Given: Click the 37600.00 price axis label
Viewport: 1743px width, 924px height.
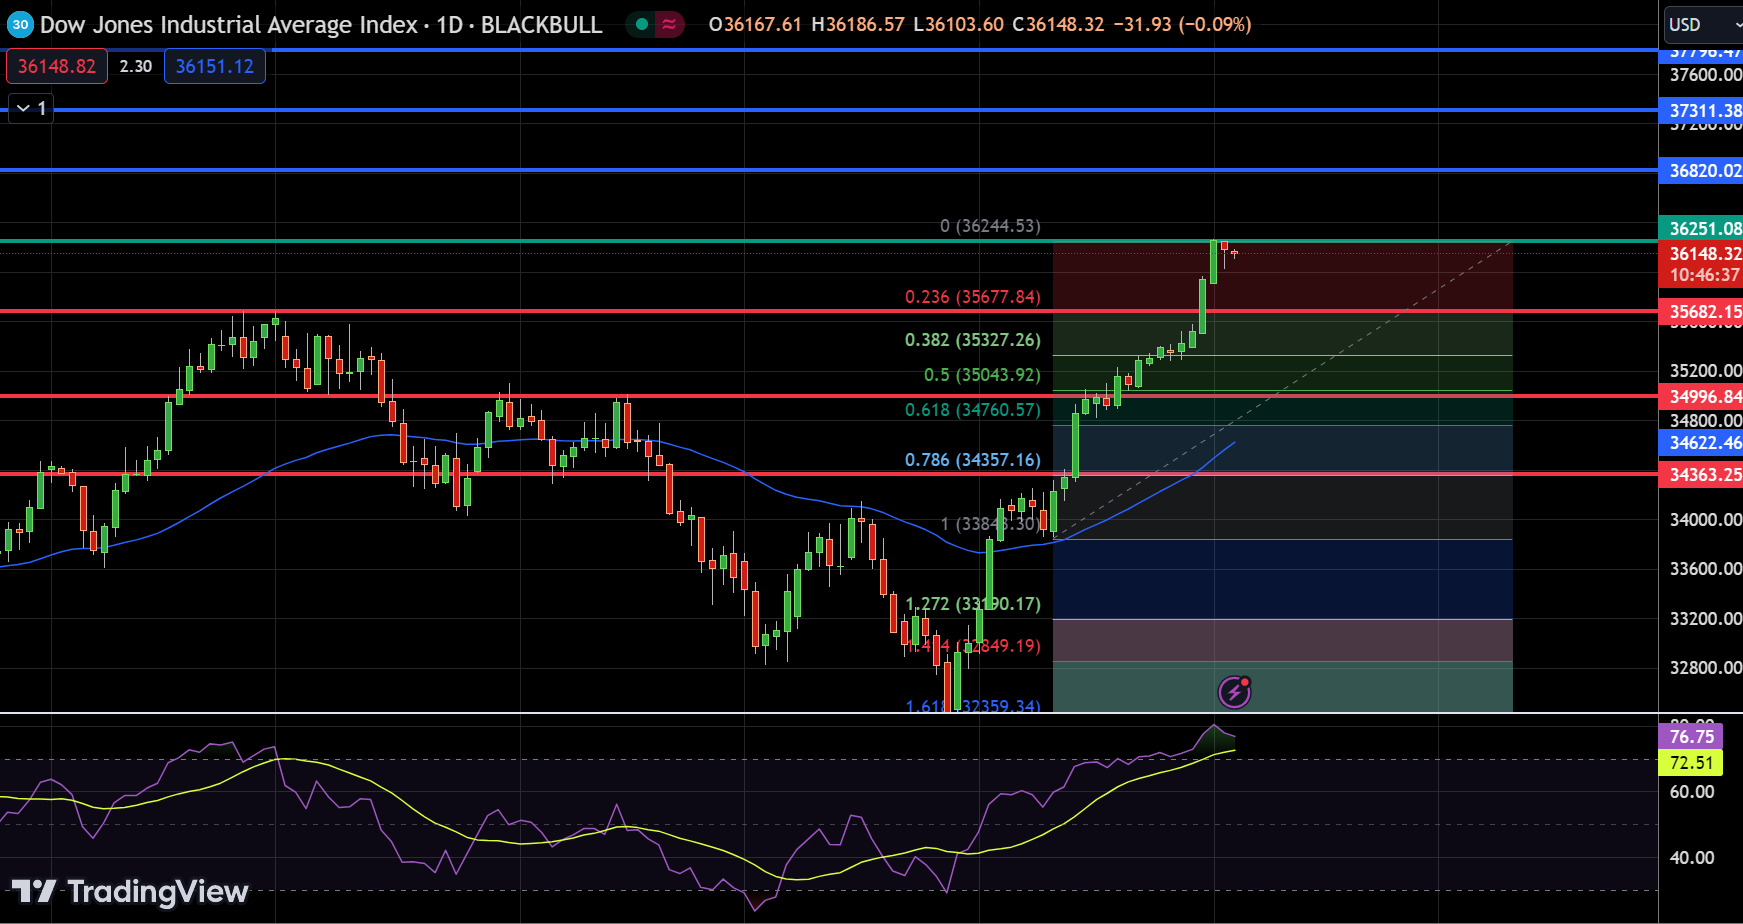Looking at the screenshot, I should (1706, 75).
